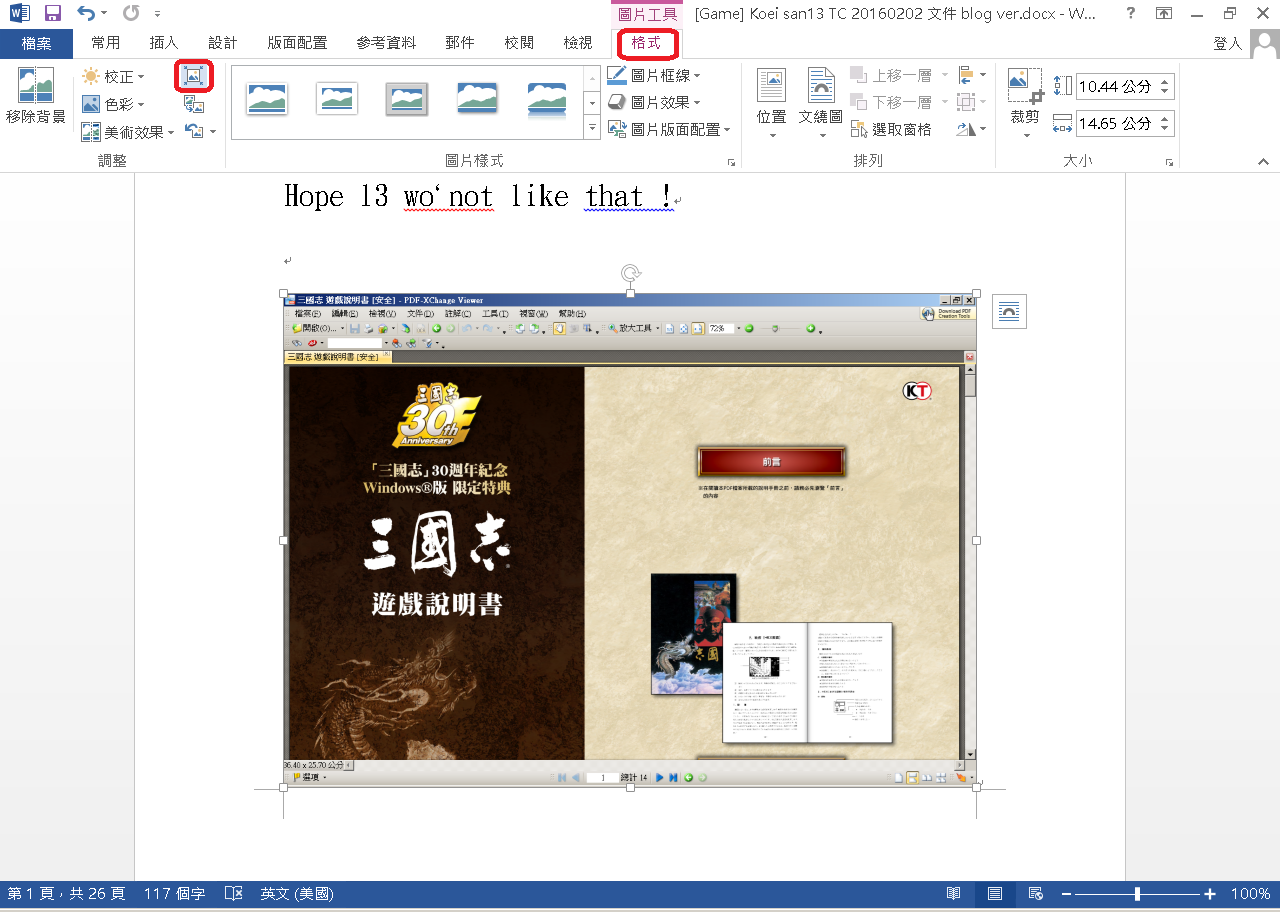
Task: Open the 校正 (Corrections) dropdown
Action: pyautogui.click(x=113, y=76)
